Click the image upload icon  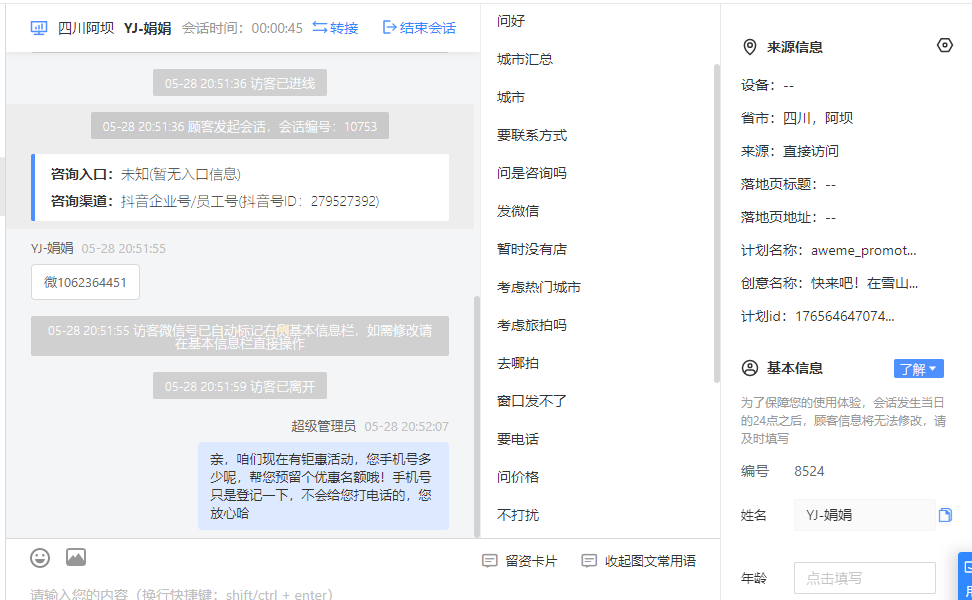[76, 557]
